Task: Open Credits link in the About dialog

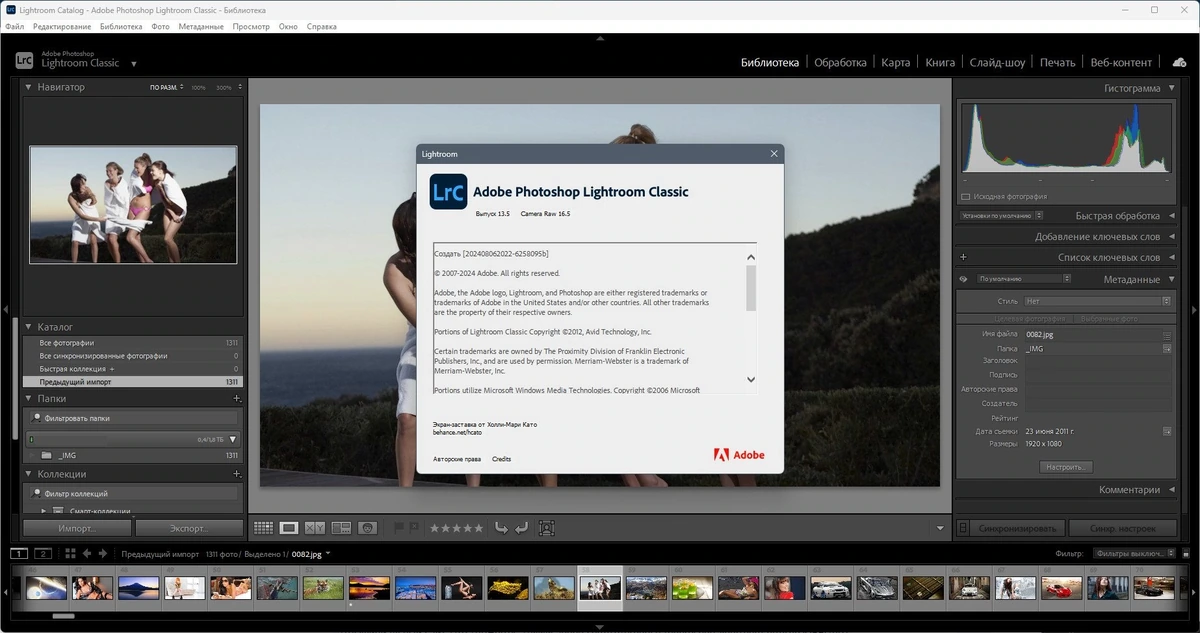Action: pyautogui.click(x=501, y=459)
